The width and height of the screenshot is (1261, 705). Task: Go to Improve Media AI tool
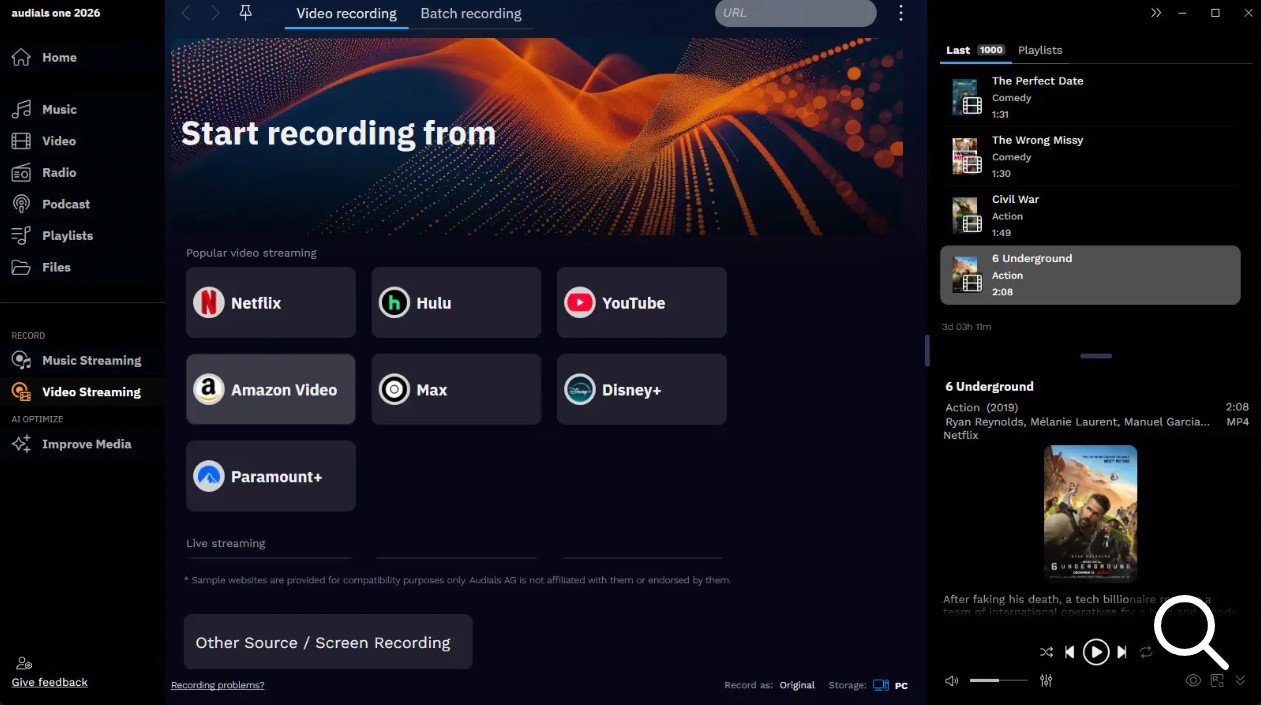[86, 444]
